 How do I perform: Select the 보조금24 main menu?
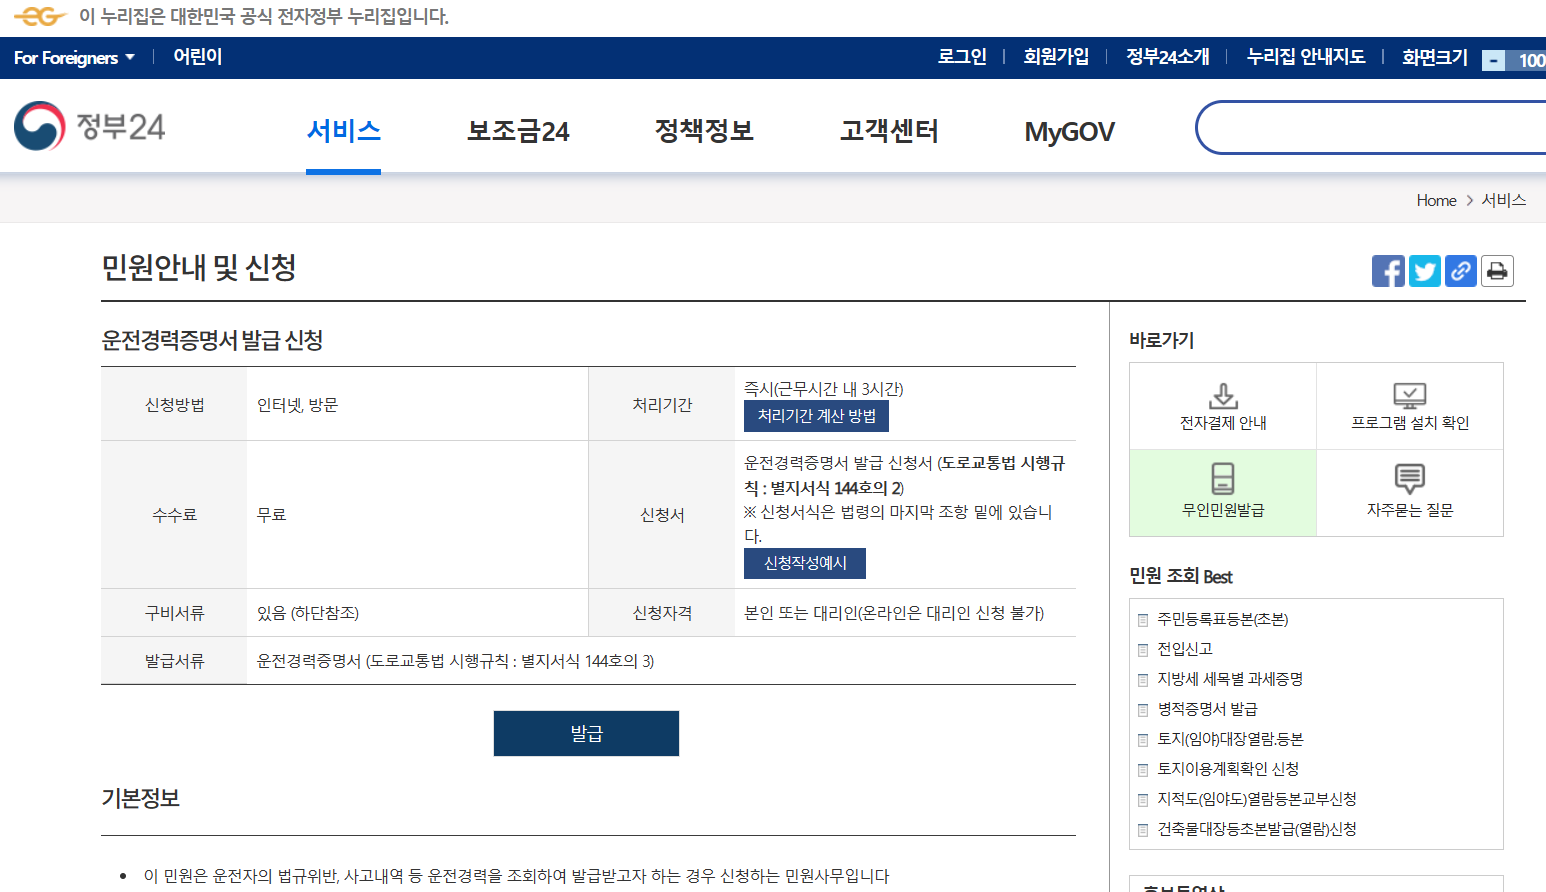[518, 131]
